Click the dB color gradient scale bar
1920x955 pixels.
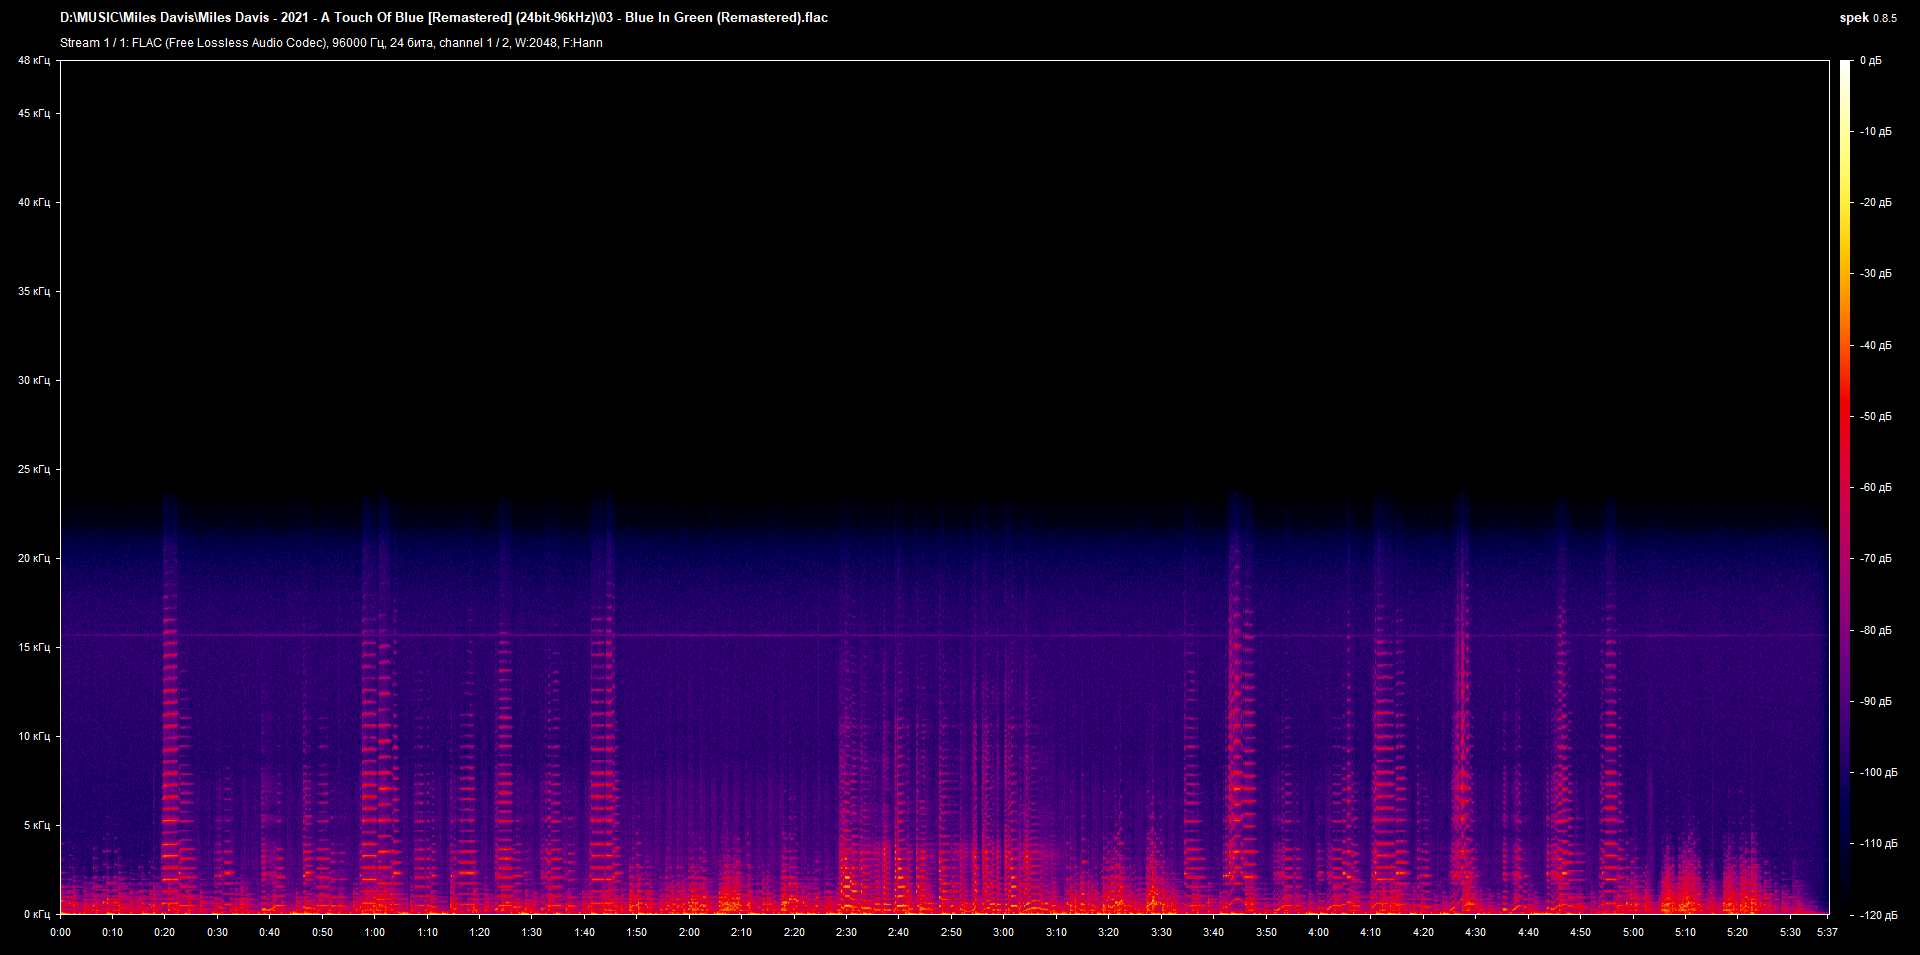pyautogui.click(x=1845, y=487)
